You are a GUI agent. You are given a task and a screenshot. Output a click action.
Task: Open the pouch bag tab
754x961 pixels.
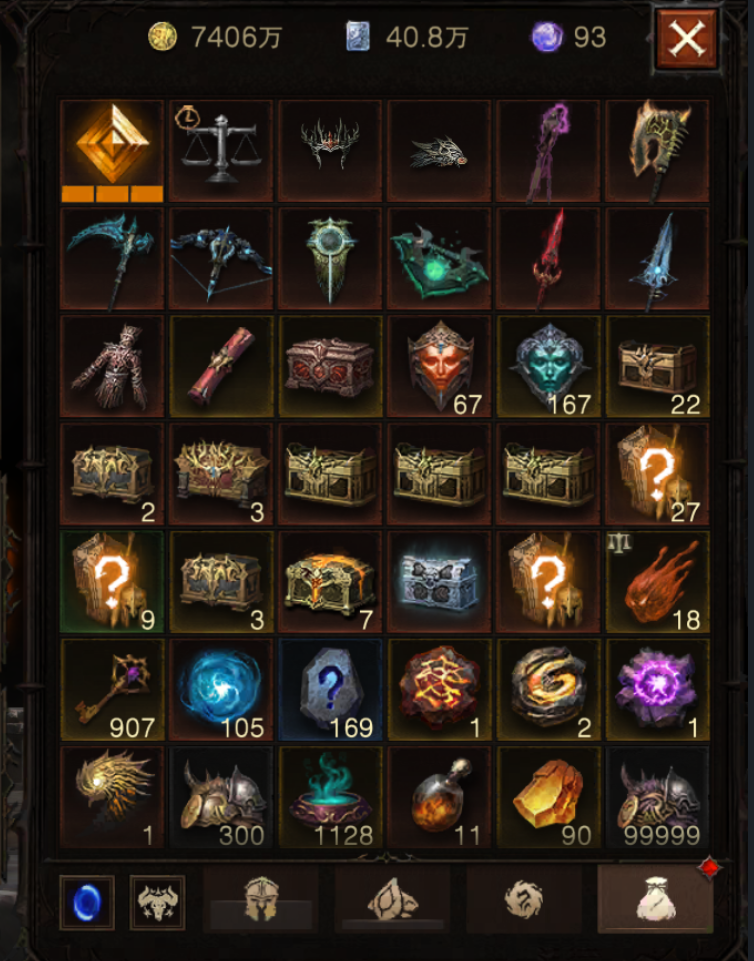tap(655, 899)
